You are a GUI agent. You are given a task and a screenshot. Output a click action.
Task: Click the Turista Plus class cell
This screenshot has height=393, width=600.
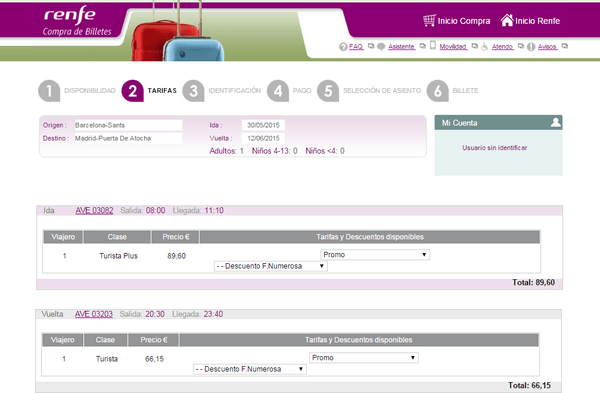point(118,256)
